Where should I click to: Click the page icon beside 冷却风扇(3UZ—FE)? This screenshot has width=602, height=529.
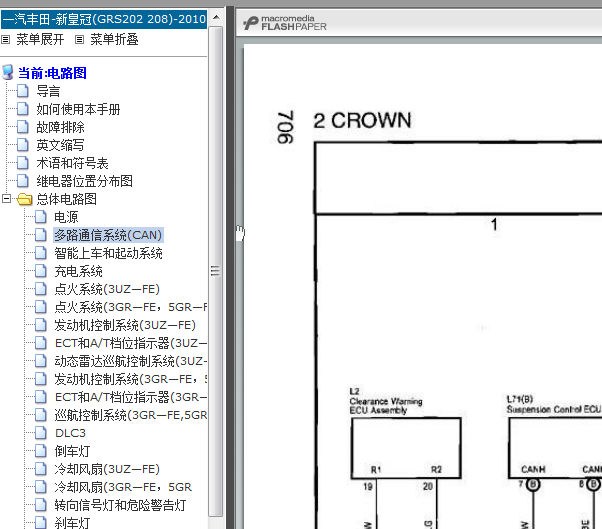pyautogui.click(x=41, y=469)
